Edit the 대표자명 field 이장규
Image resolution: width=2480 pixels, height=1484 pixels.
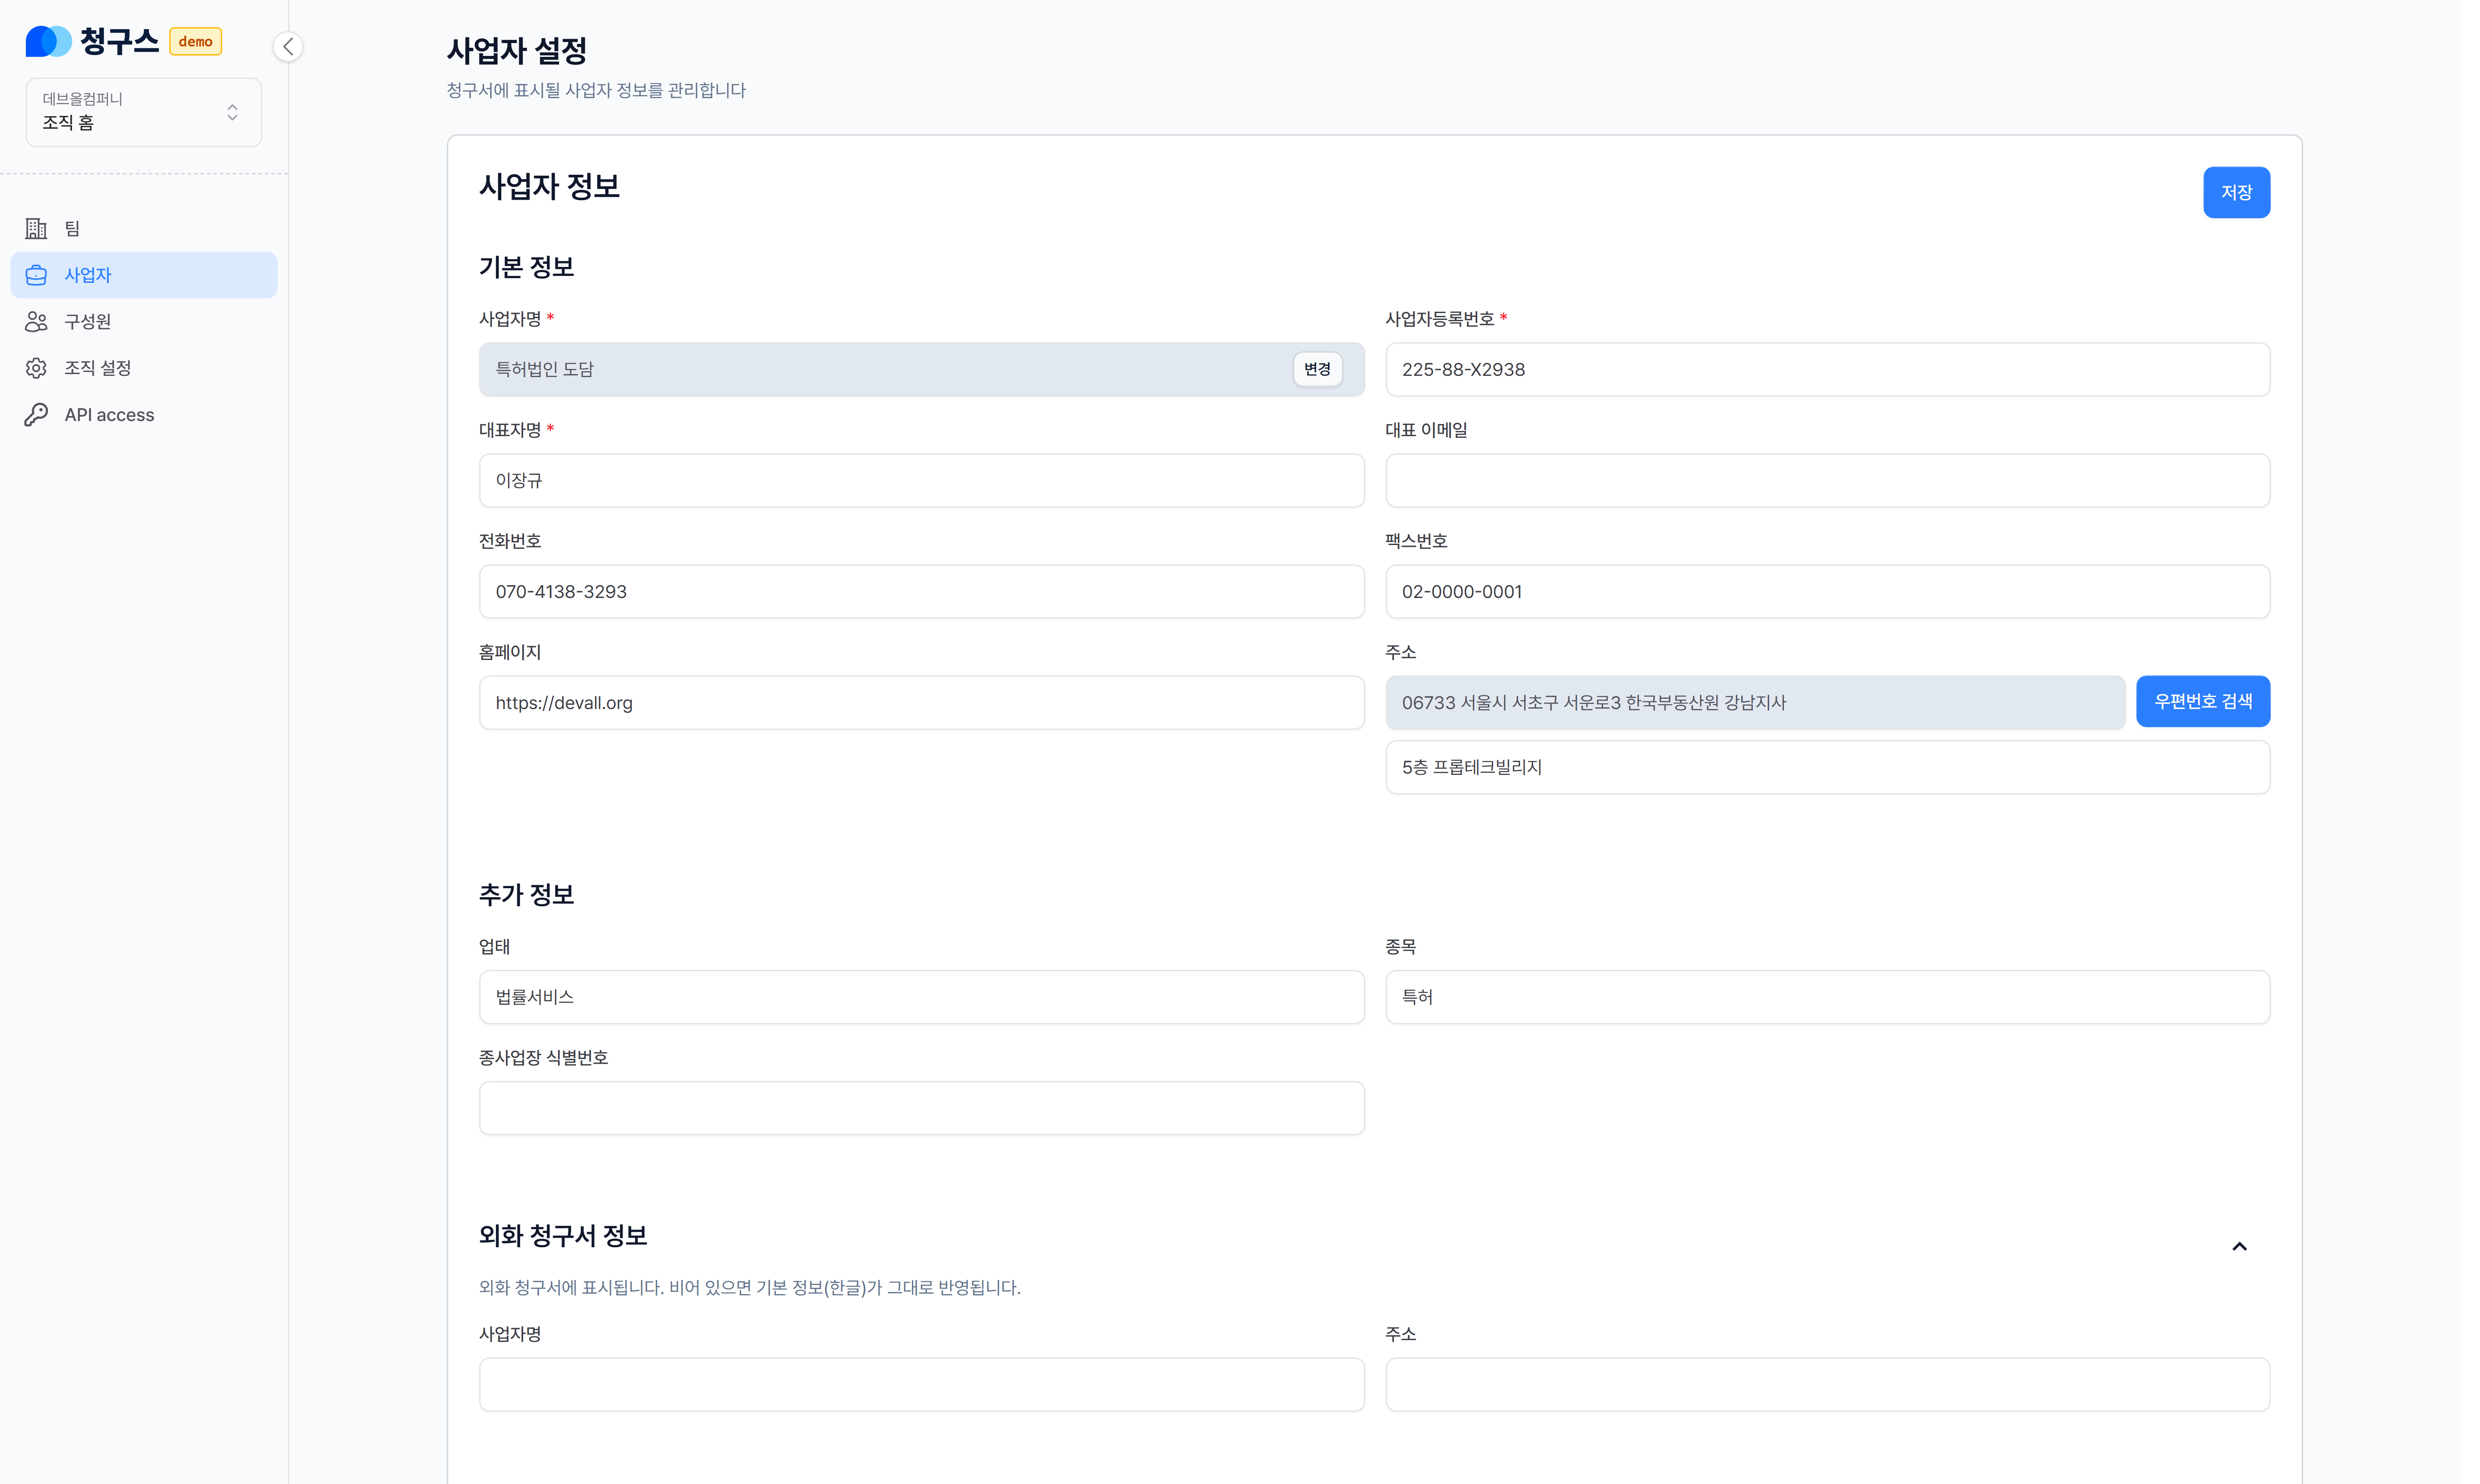tap(921, 481)
